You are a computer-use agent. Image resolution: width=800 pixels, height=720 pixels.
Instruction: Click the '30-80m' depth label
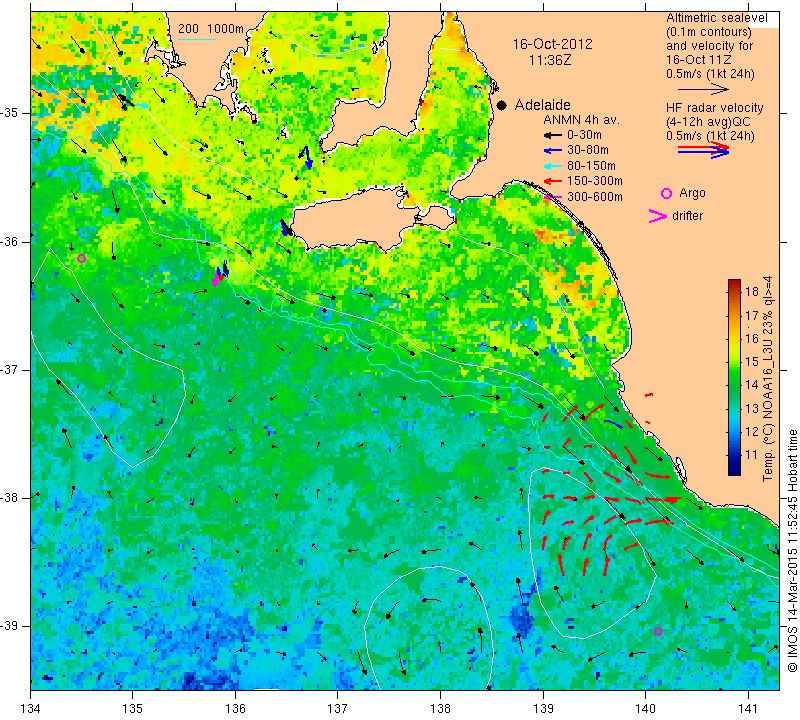pyautogui.click(x=588, y=150)
